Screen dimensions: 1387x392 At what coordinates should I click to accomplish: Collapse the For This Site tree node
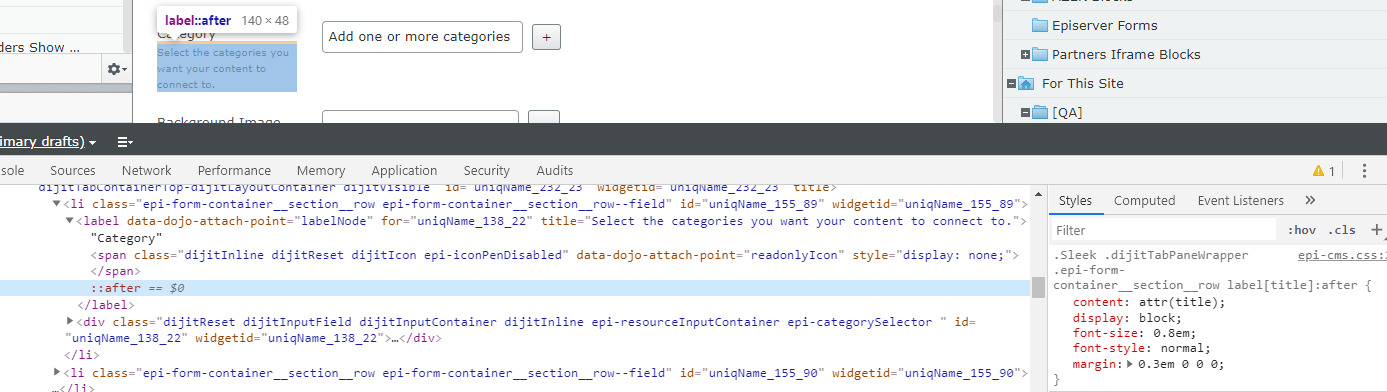[1011, 83]
